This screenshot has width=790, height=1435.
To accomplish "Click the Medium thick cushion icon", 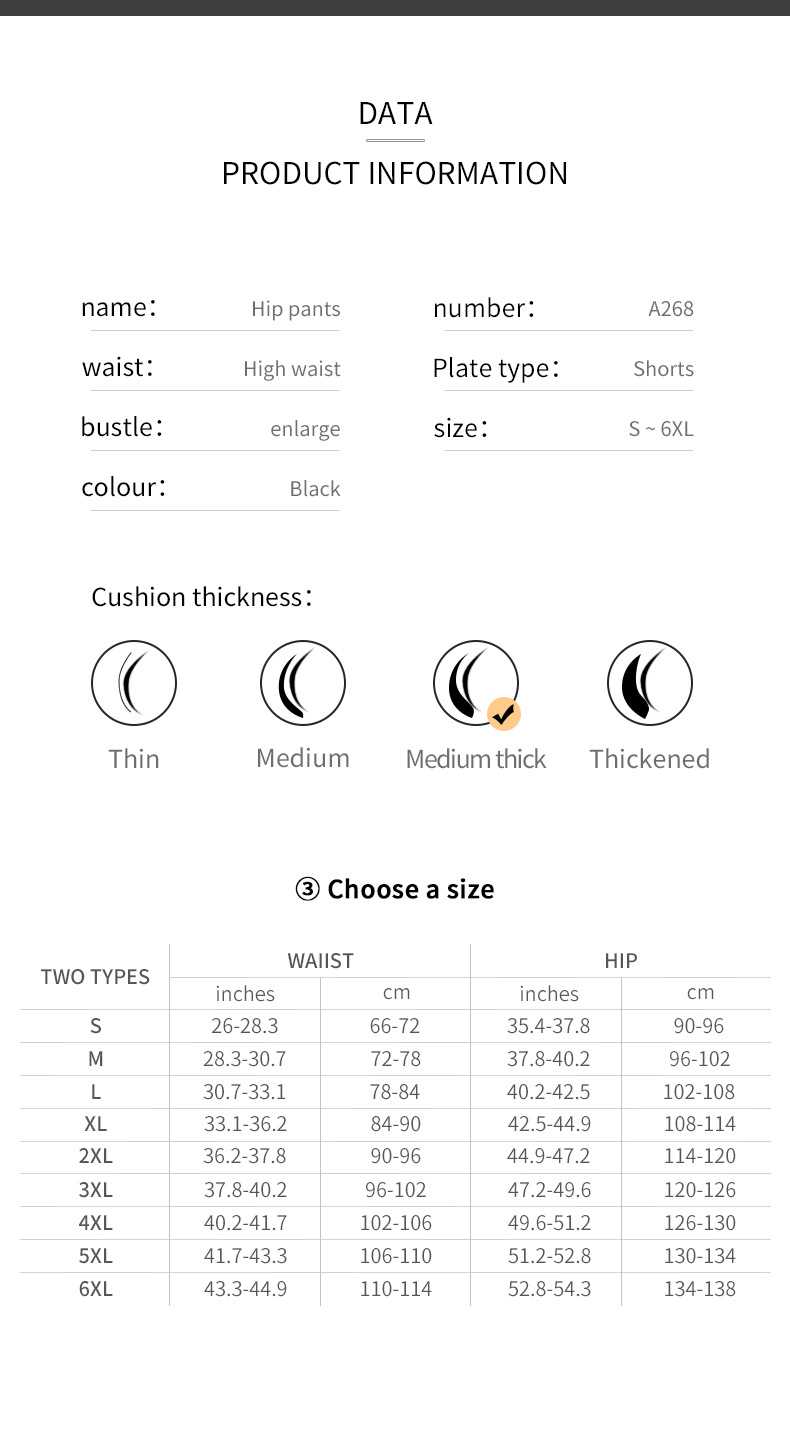I will pos(475,683).
